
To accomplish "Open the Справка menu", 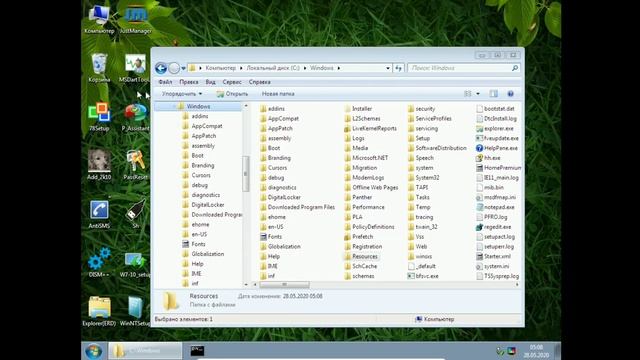I will pyautogui.click(x=260, y=82).
